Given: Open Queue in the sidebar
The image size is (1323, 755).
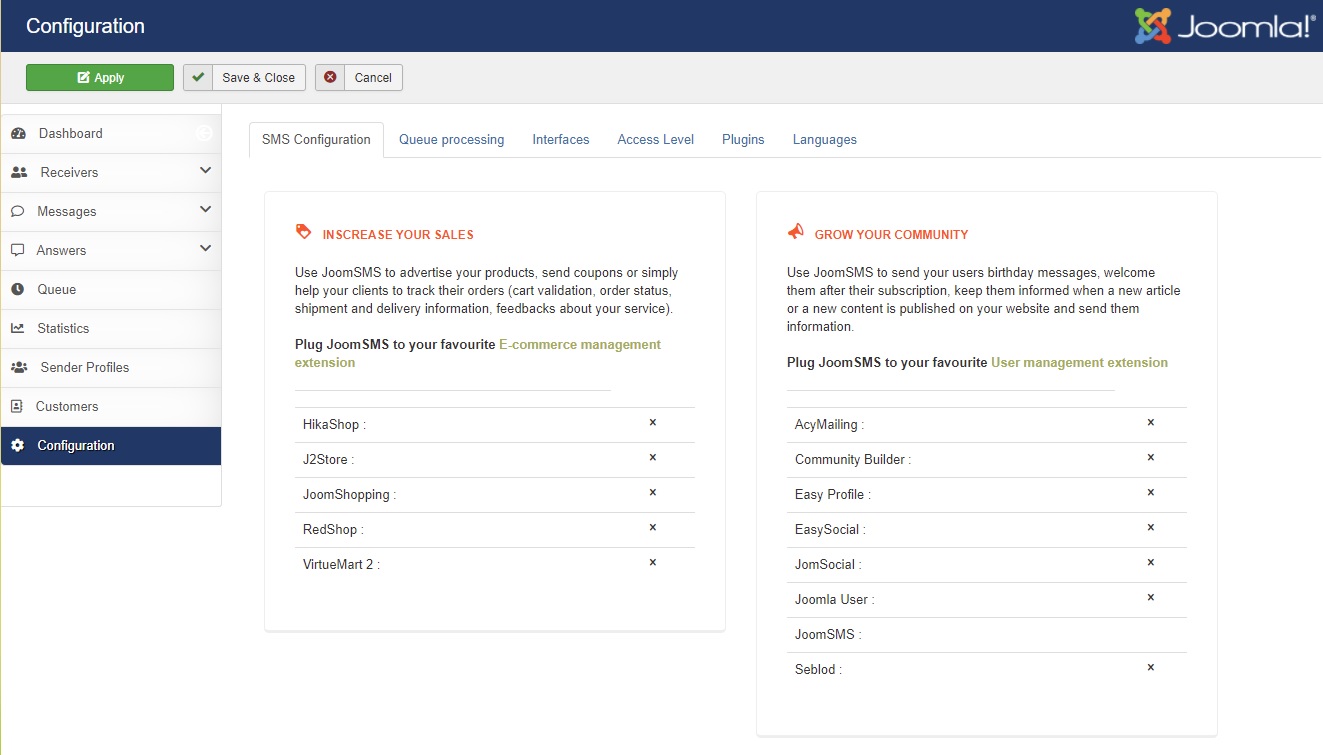Looking at the screenshot, I should 111,290.
